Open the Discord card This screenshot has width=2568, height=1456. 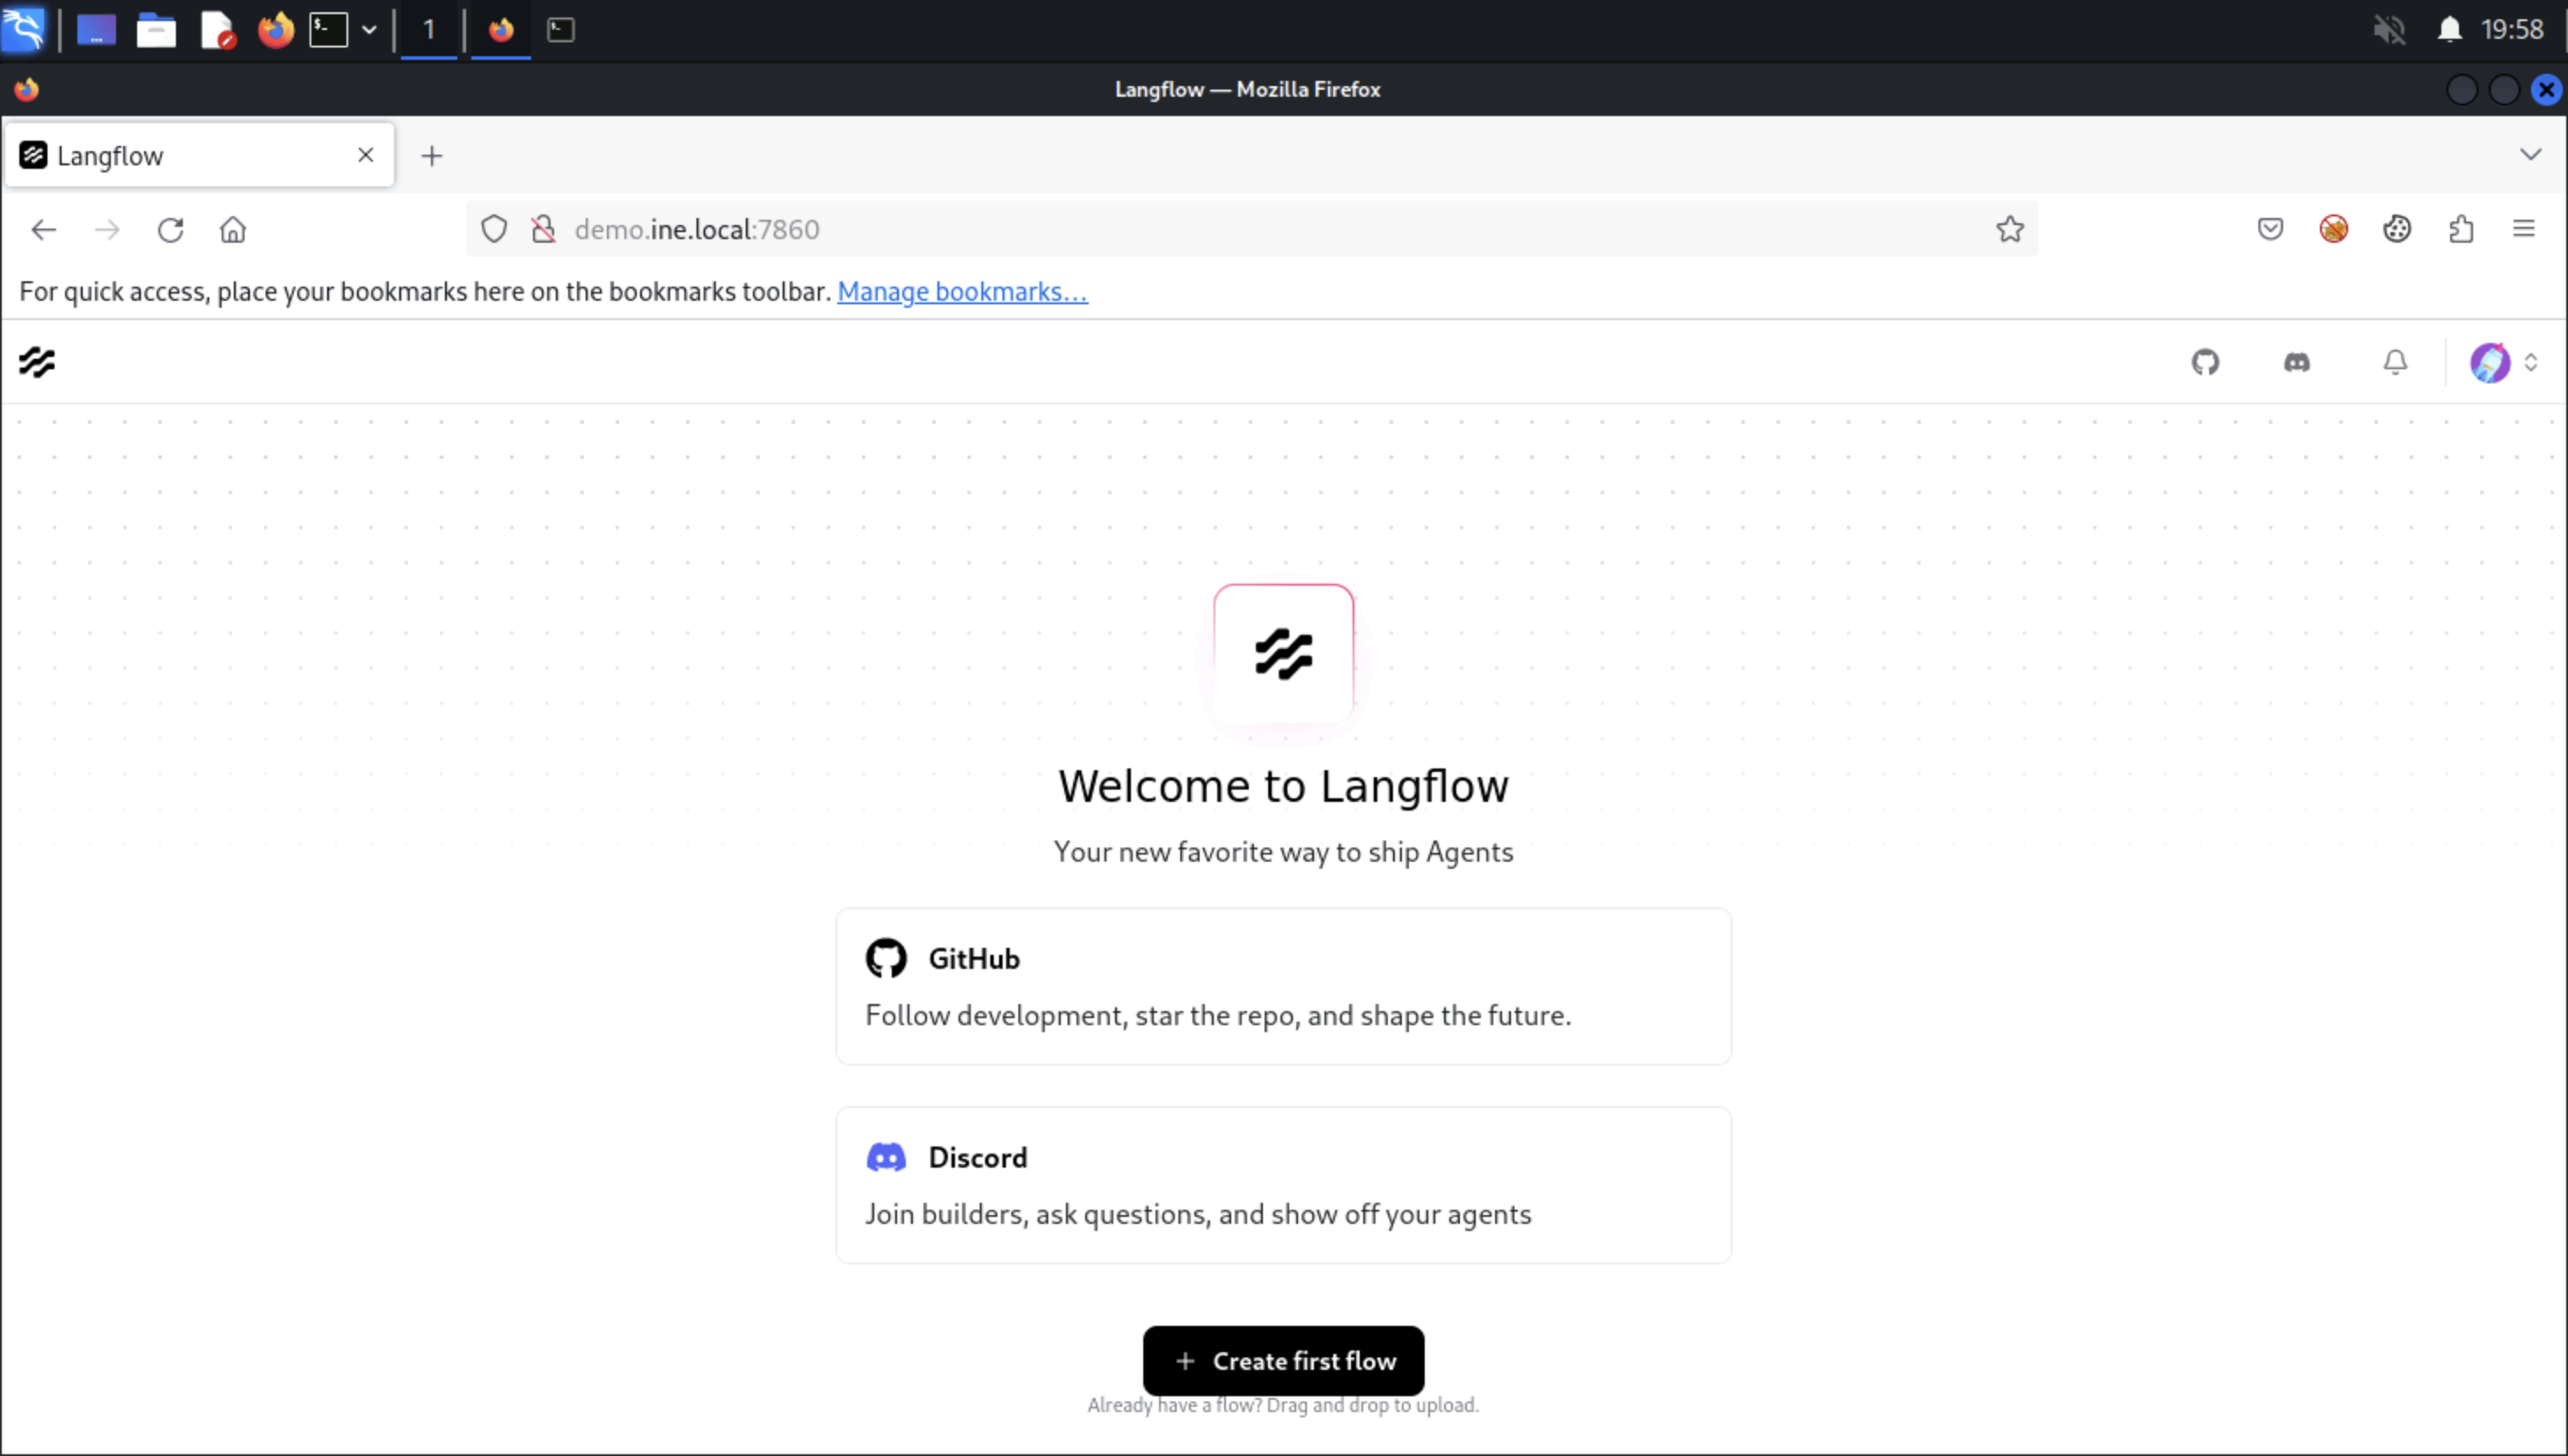tap(1283, 1184)
